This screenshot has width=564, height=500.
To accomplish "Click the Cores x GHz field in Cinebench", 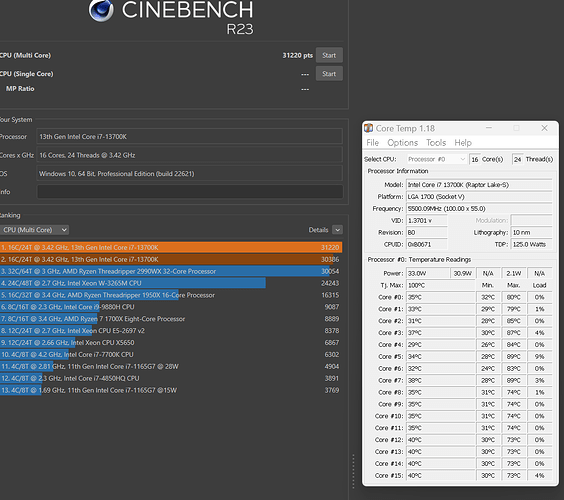I will [x=190, y=155].
